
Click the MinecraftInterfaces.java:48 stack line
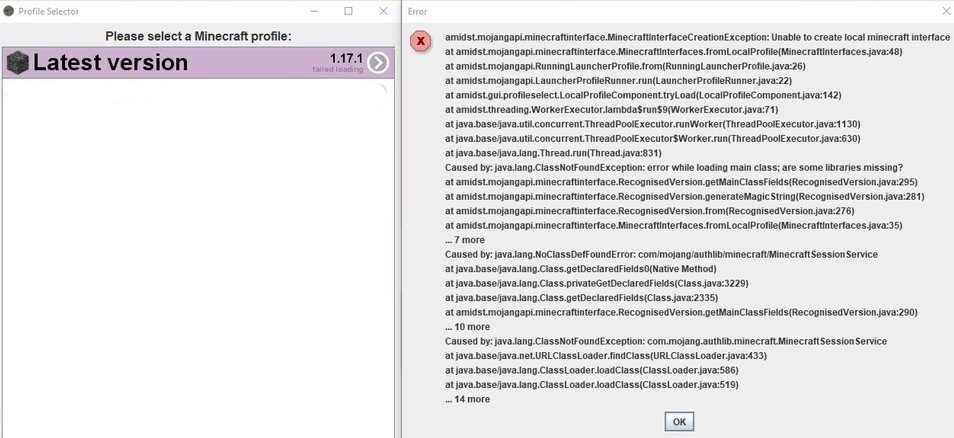[x=674, y=52]
